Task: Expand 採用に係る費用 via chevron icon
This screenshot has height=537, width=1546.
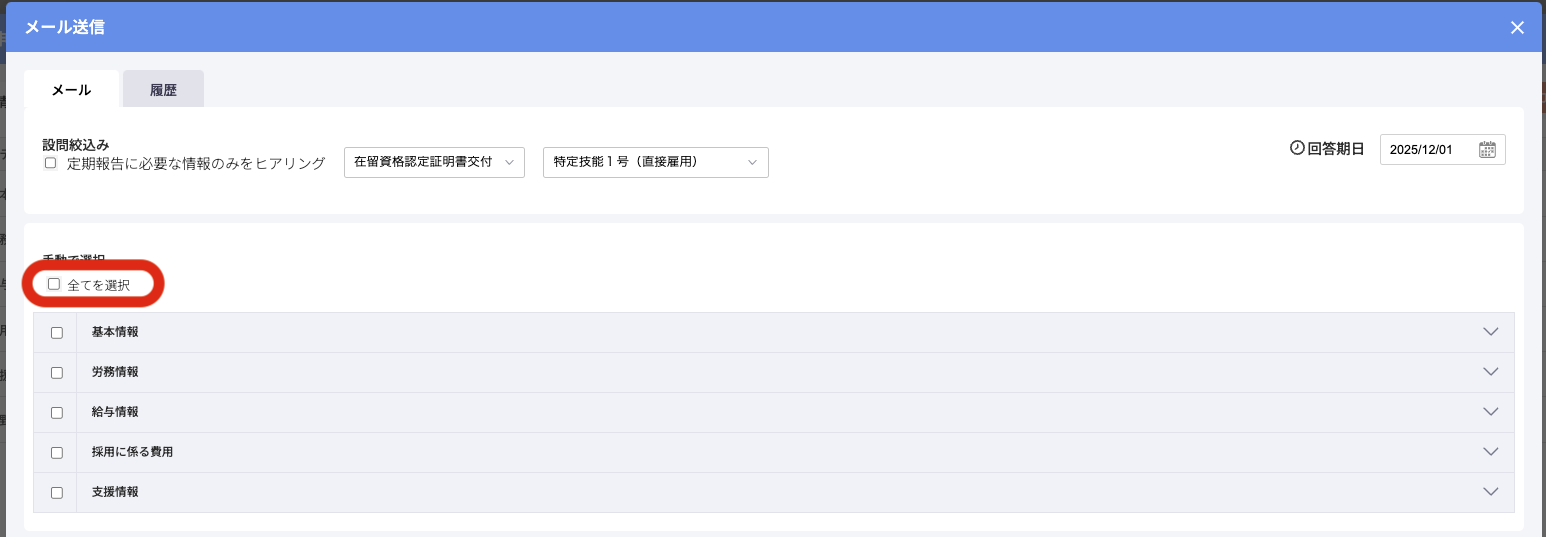Action: point(1491,452)
